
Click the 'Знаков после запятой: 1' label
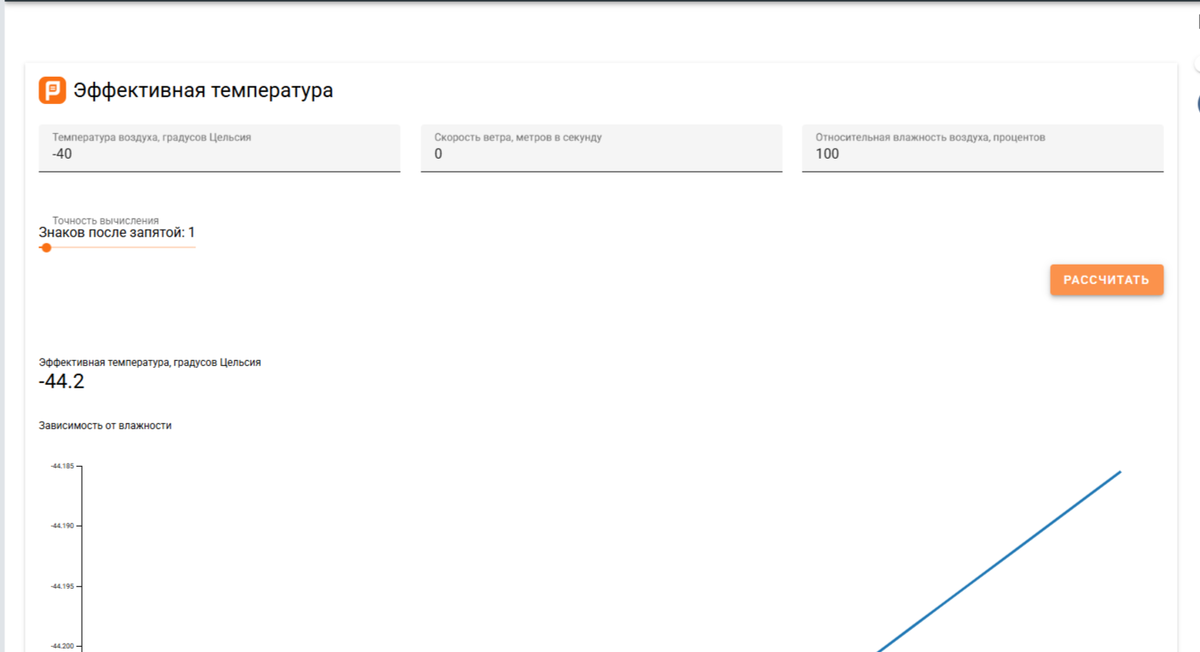pos(117,232)
